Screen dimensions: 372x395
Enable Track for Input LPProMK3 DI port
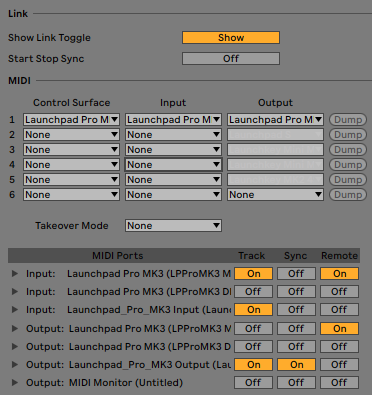pyautogui.click(x=253, y=292)
